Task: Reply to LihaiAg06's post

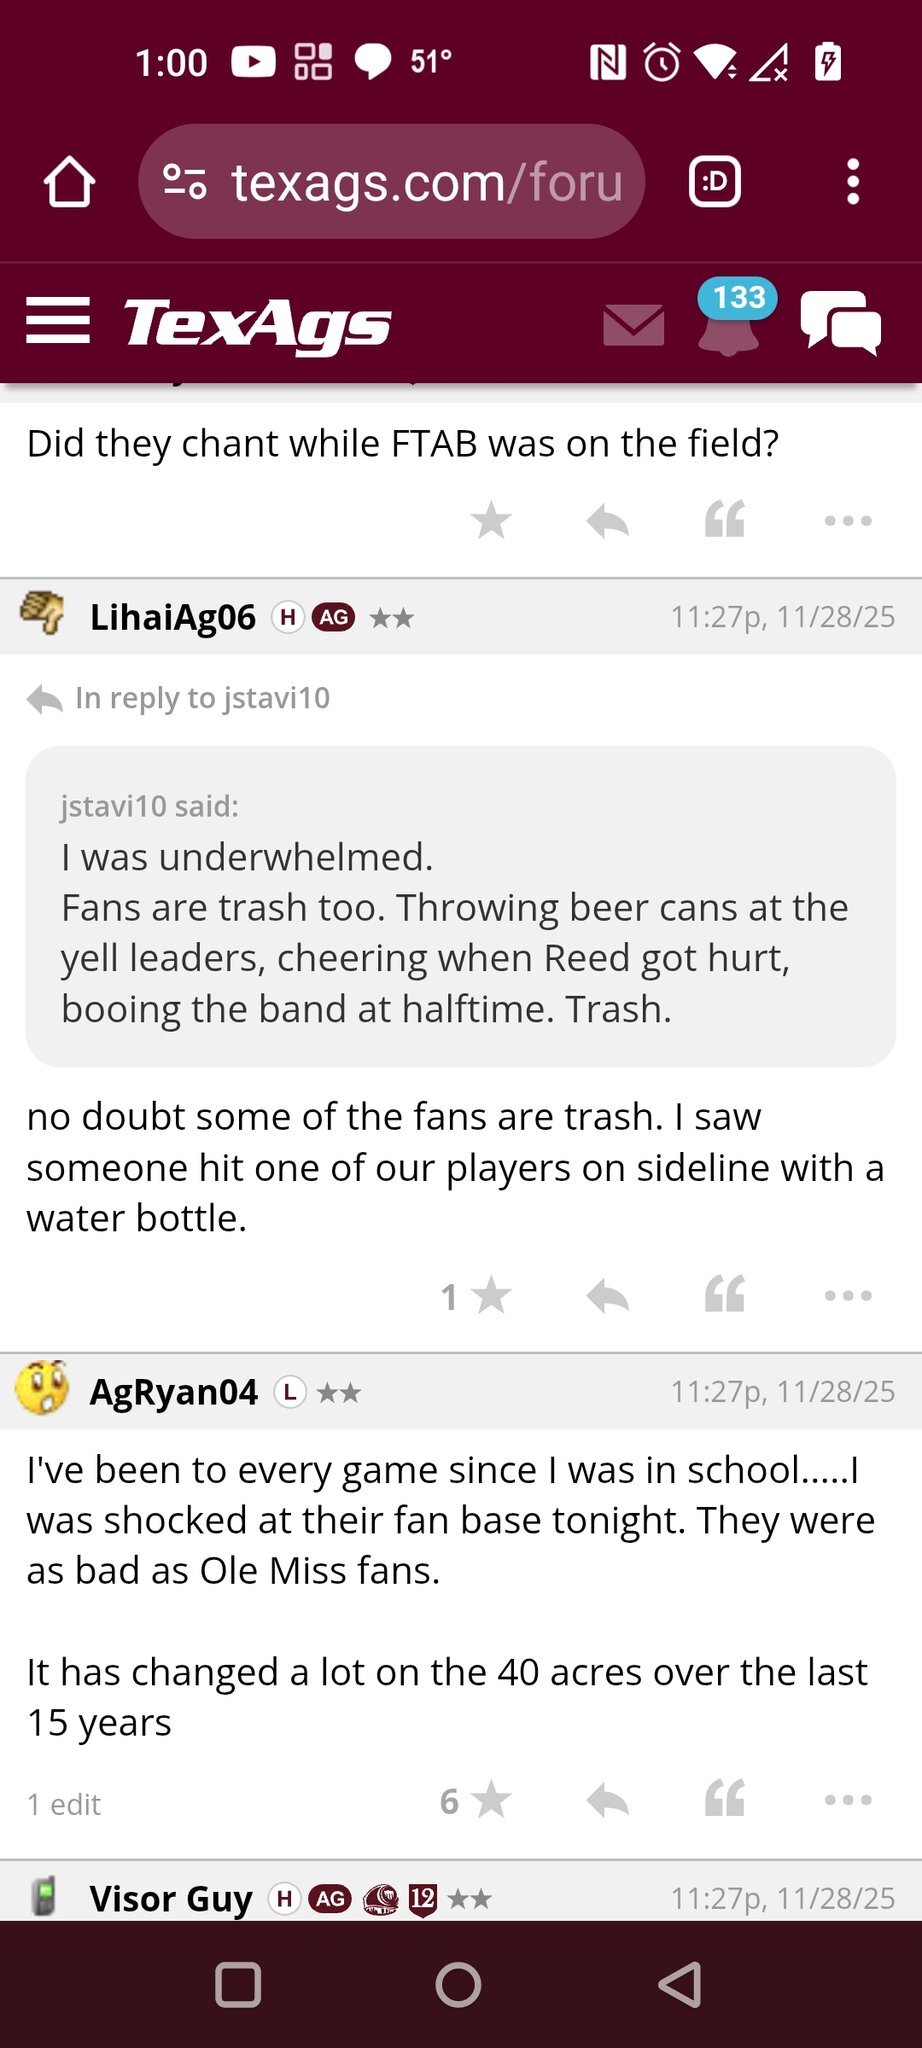Action: pos(607,1296)
